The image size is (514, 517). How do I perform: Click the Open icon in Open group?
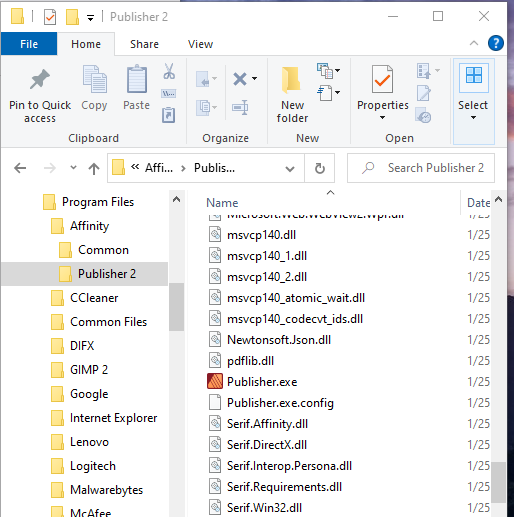[x=424, y=71]
